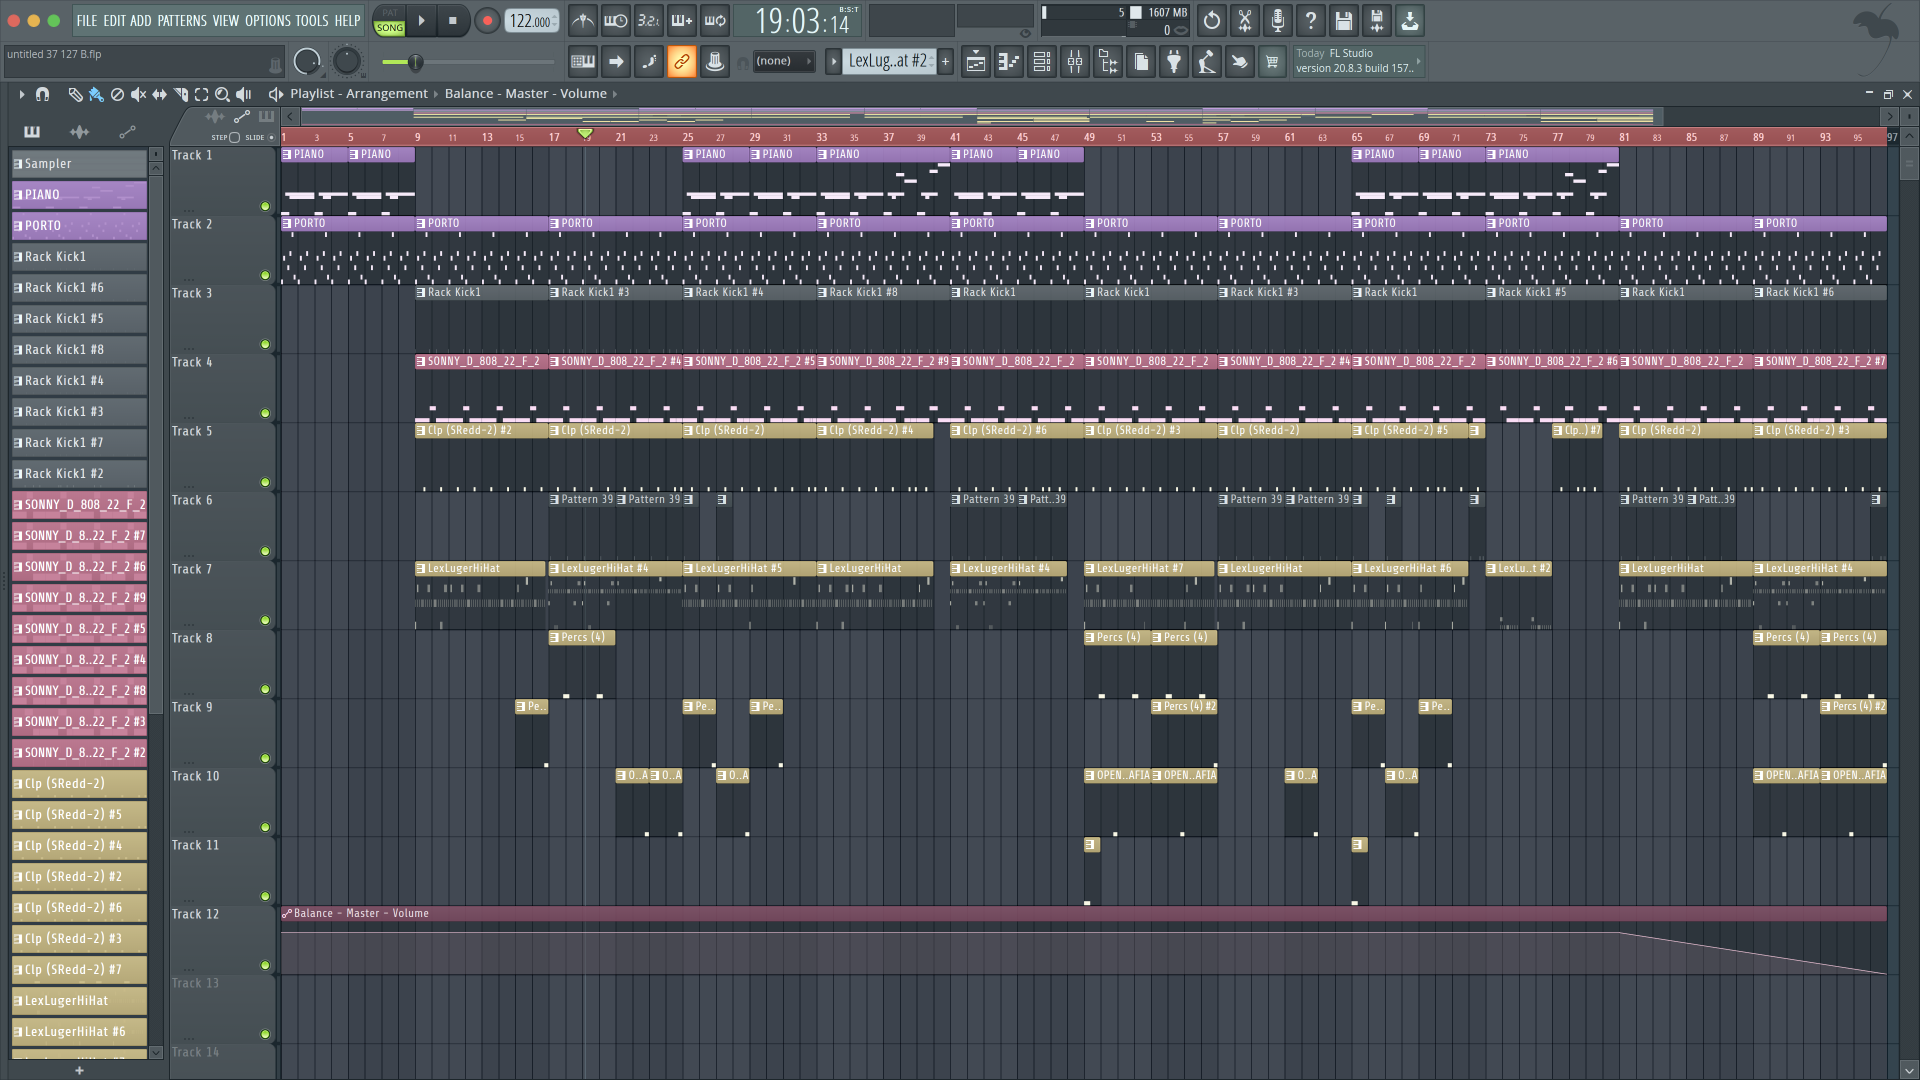The width and height of the screenshot is (1920, 1080).
Task: Select the Slice tool in playlist toolbar
Action: click(181, 94)
